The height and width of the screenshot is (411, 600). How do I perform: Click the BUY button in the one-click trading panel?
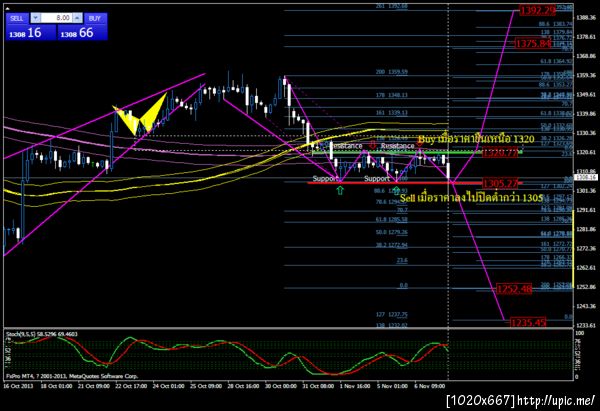tap(95, 18)
